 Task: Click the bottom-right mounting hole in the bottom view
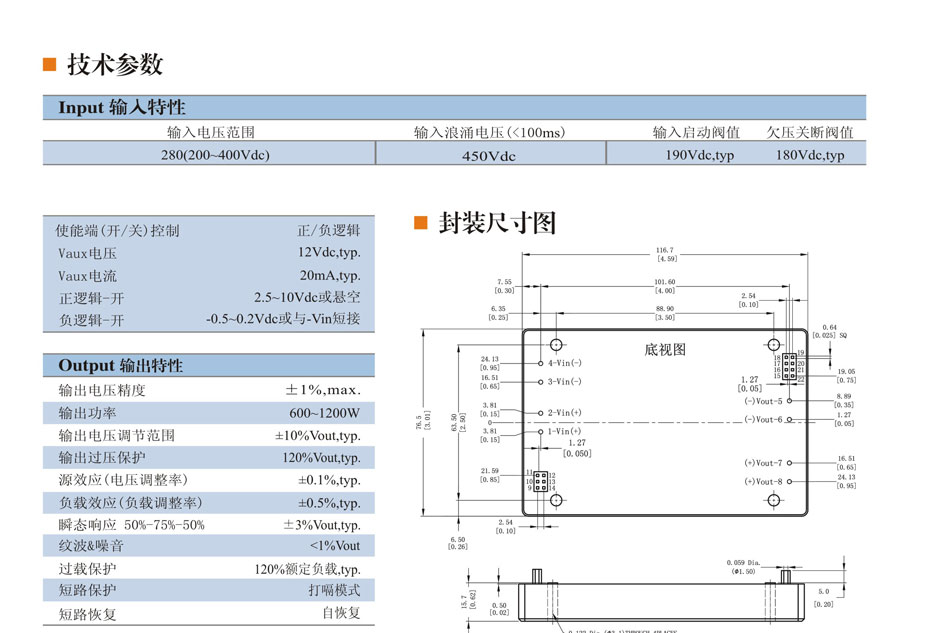coord(773,499)
